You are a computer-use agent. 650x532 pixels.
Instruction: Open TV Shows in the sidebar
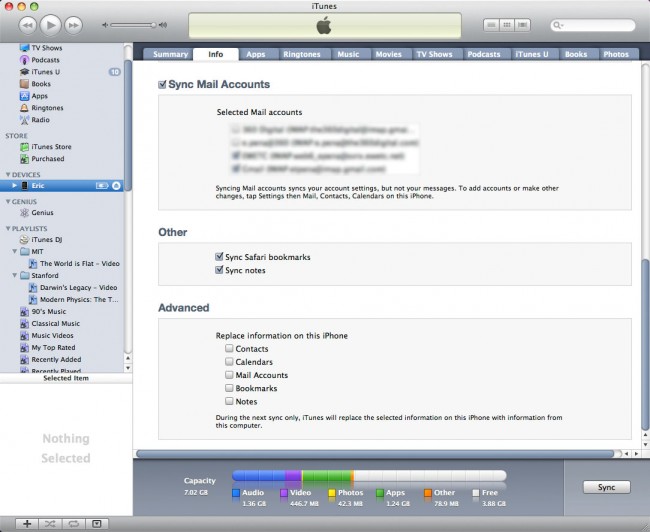(47, 48)
